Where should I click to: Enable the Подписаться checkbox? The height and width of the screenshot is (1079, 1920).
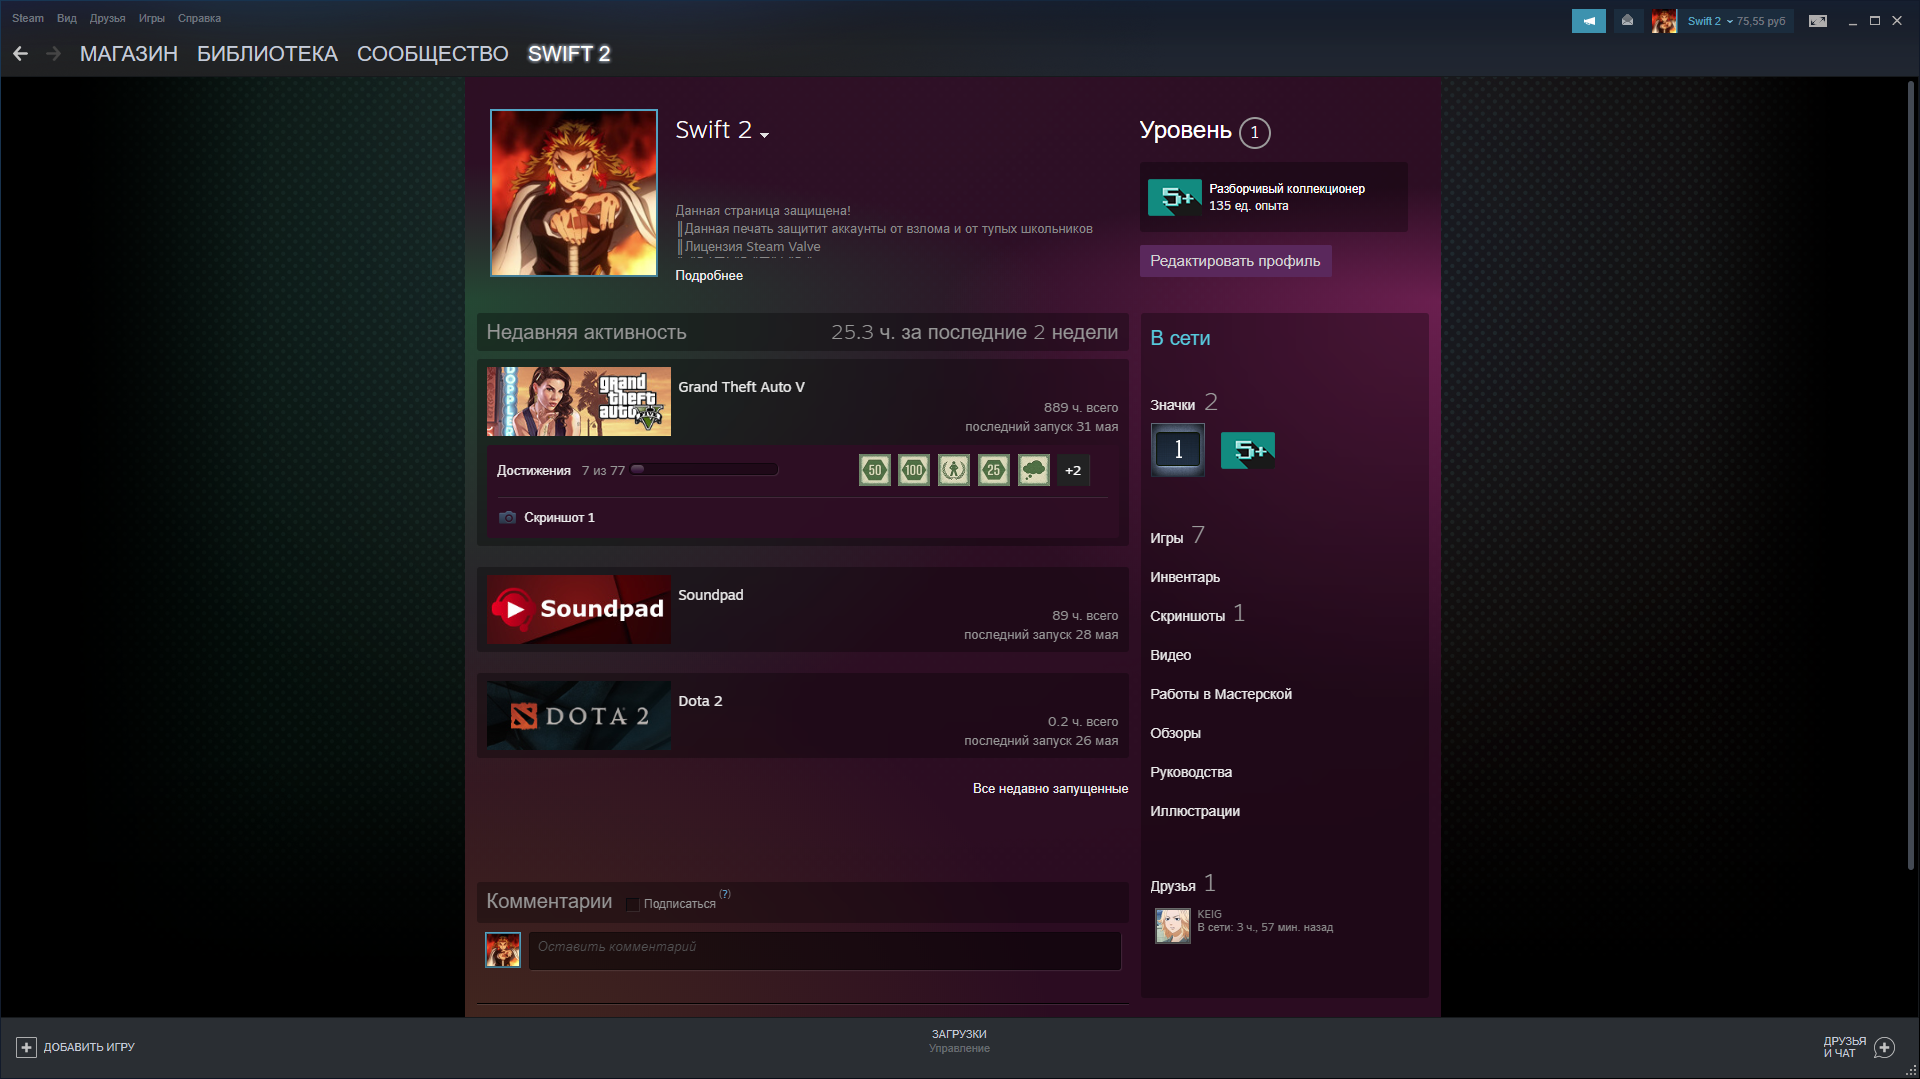coord(632,904)
